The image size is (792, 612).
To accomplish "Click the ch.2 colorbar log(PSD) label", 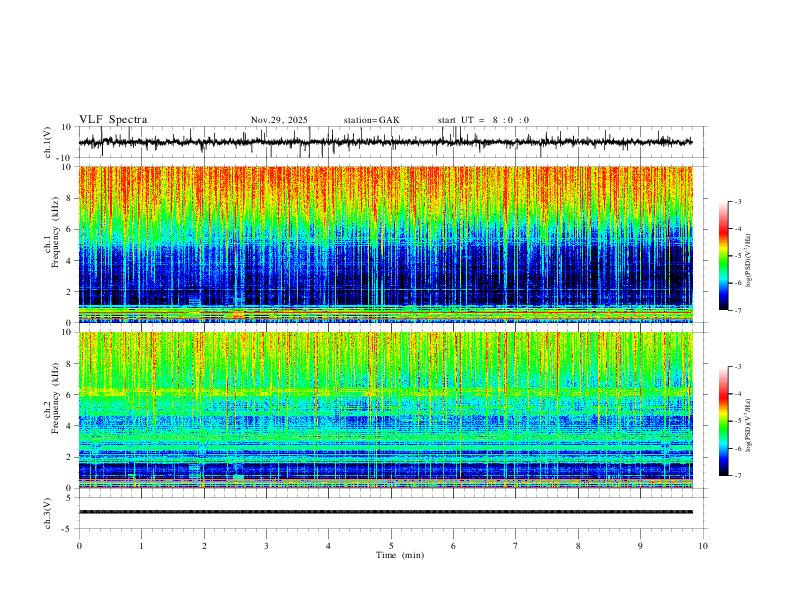I will 749,425.
